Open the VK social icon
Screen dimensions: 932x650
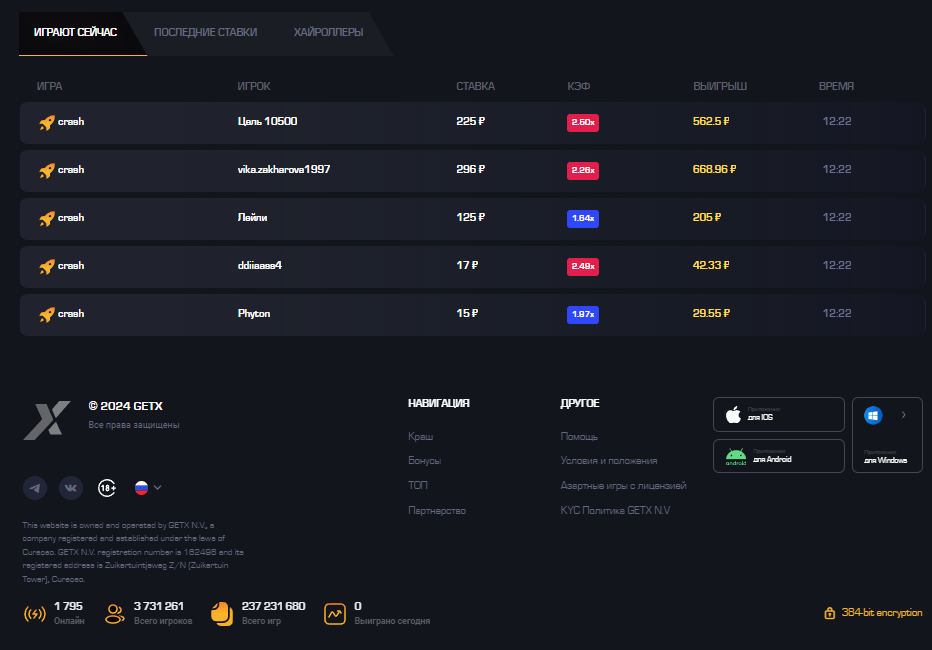click(70, 487)
